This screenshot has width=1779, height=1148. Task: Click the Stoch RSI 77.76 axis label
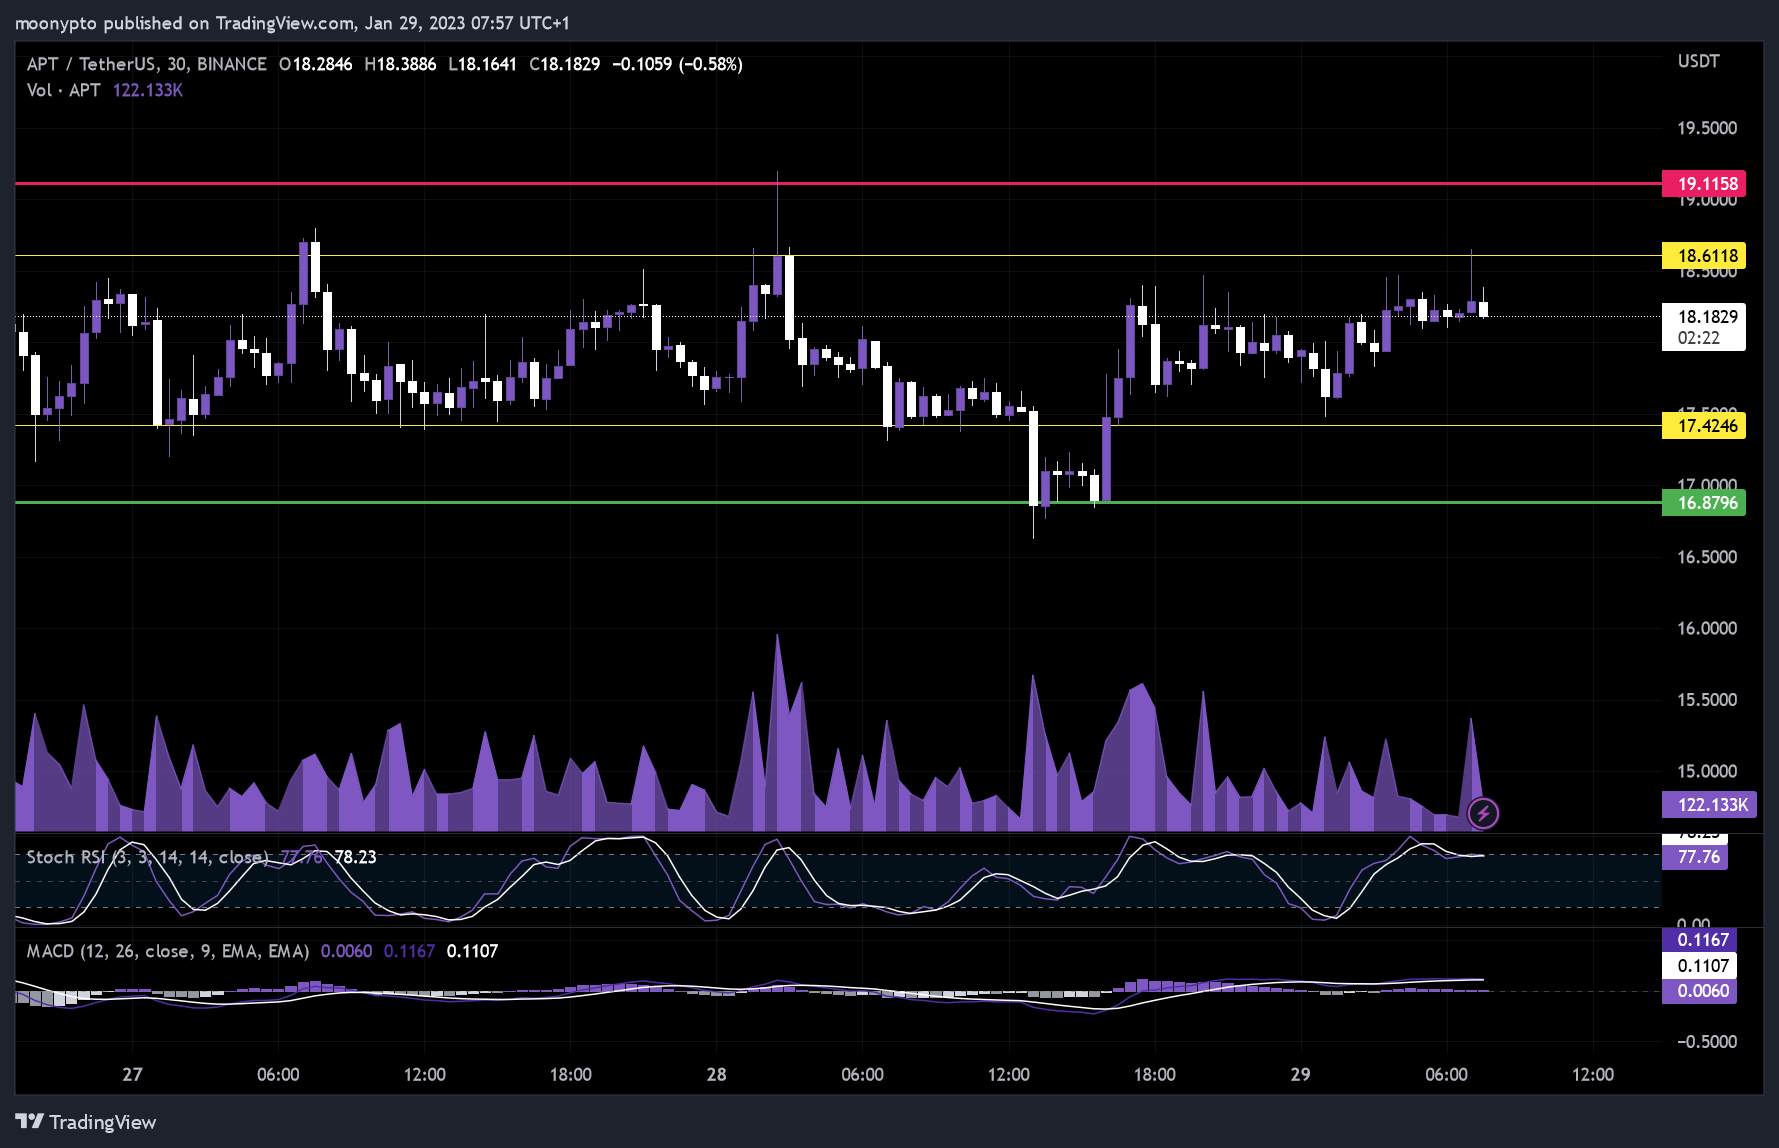click(x=1695, y=857)
